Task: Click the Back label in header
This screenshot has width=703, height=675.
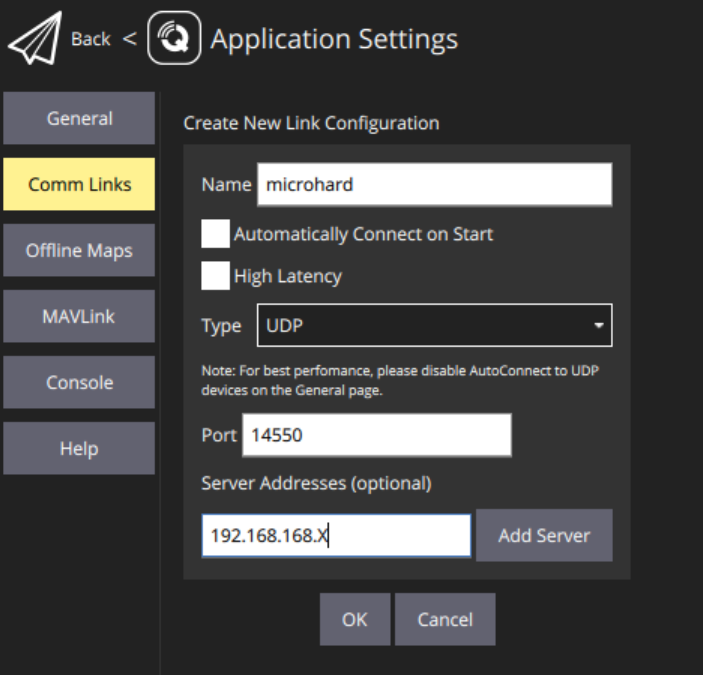Action: (90, 39)
